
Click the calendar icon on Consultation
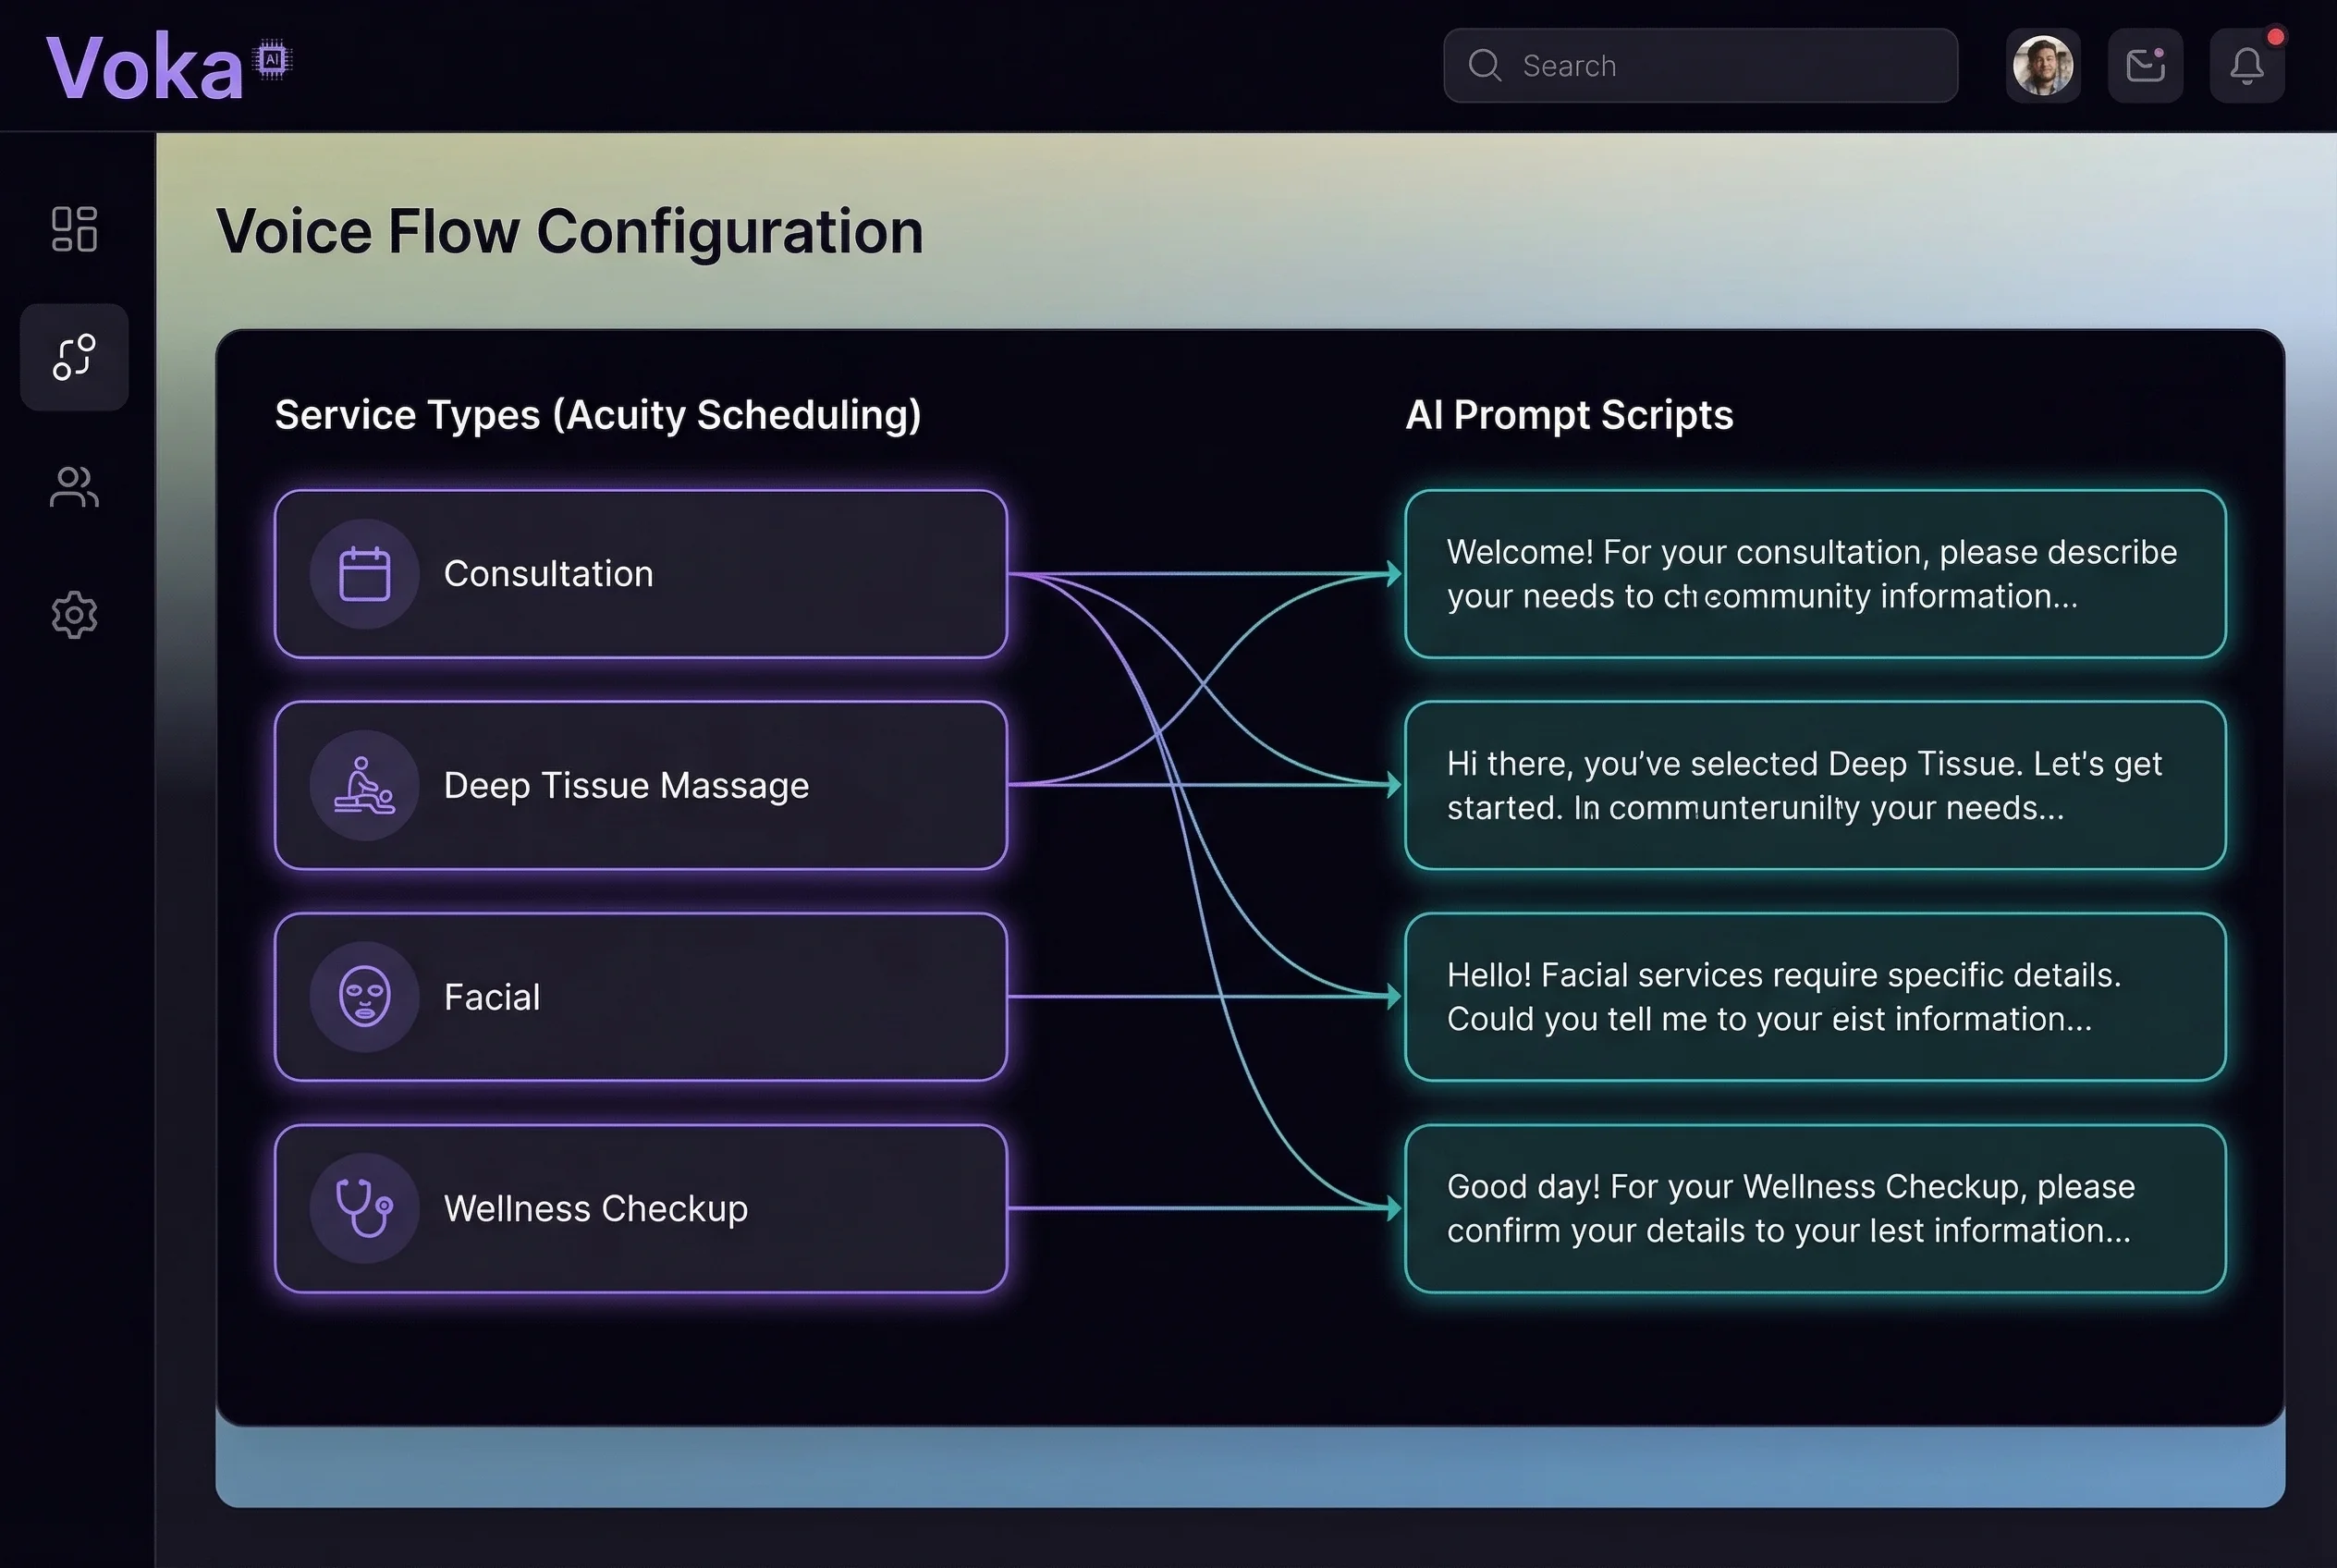(364, 574)
